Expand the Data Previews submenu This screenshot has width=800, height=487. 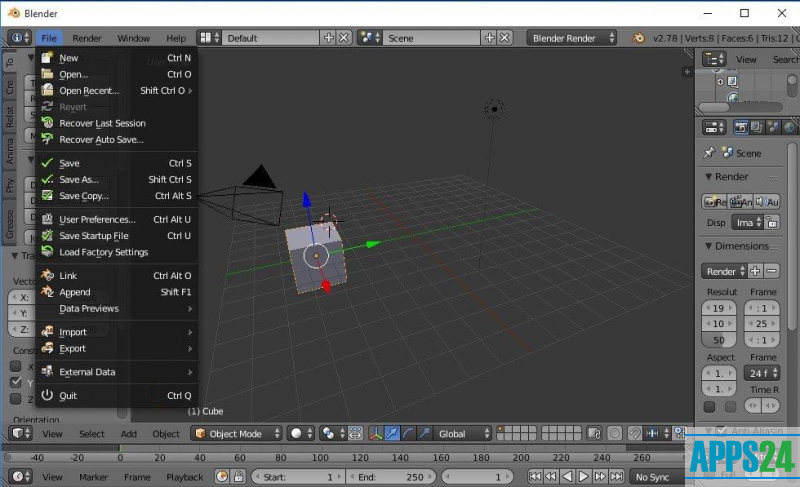(x=116, y=309)
